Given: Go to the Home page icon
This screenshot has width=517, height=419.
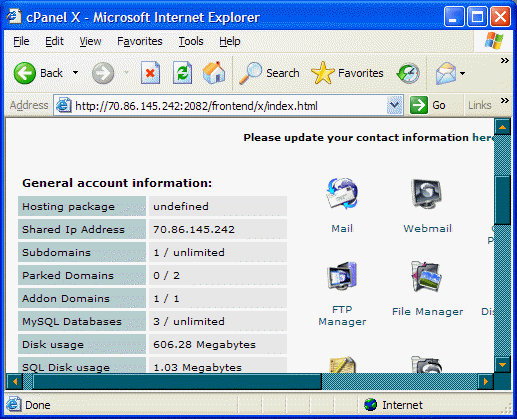Looking at the screenshot, I should click(214, 72).
